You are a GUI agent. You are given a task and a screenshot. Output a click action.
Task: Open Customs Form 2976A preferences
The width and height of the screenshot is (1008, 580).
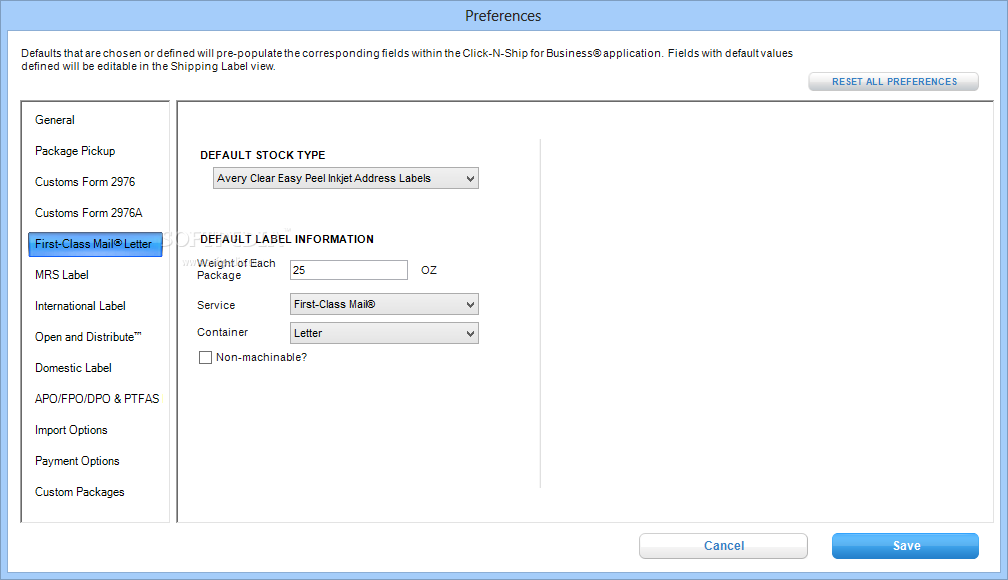tap(89, 213)
